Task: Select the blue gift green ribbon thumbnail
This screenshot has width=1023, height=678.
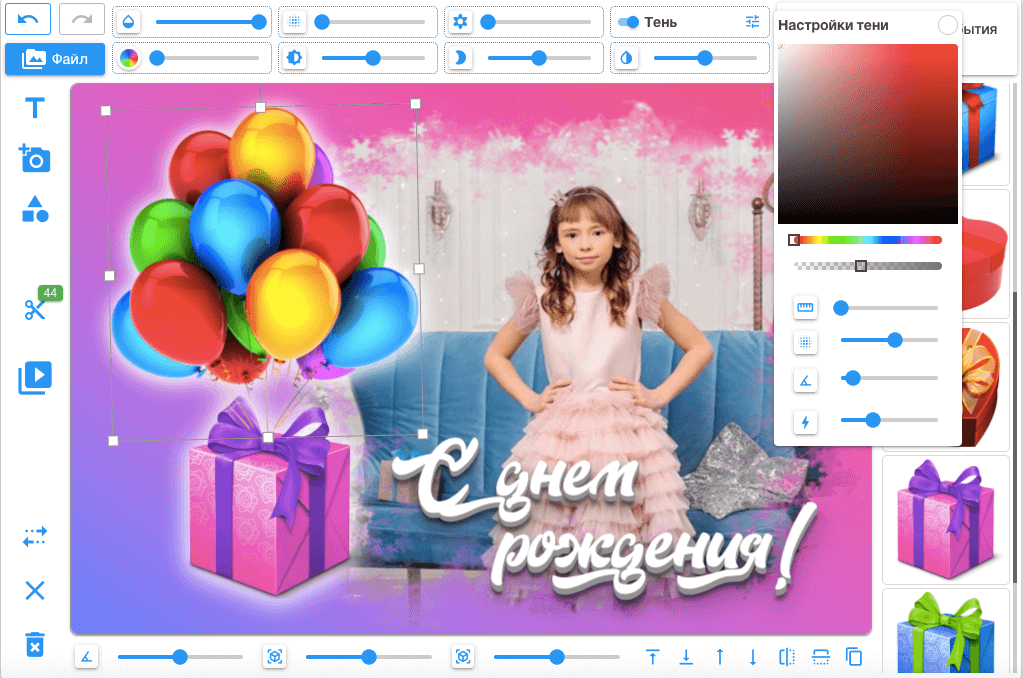Action: click(x=945, y=632)
